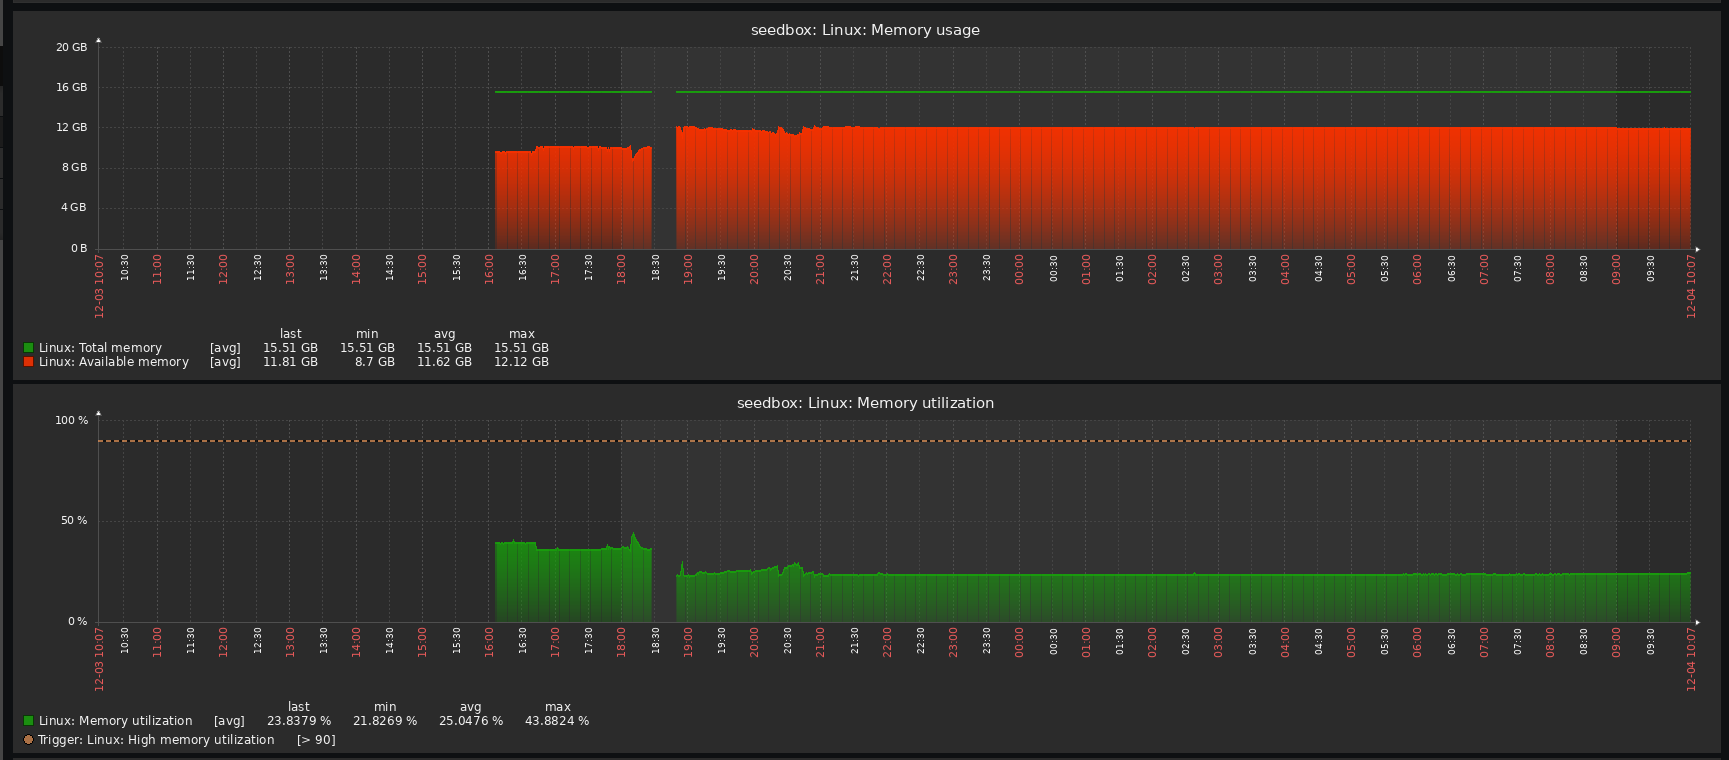Select the 'Linux: Total memory' legend label
1729x760 pixels.
point(100,348)
